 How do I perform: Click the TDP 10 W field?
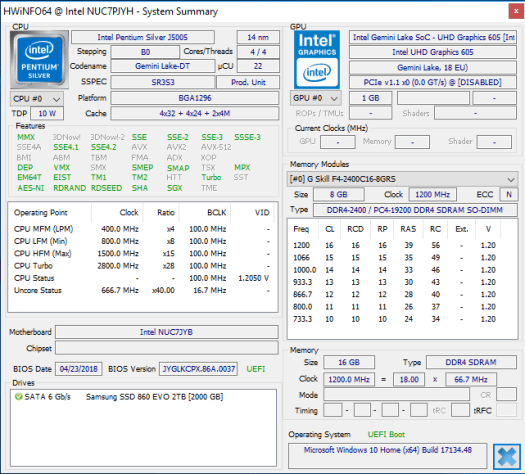coord(47,113)
